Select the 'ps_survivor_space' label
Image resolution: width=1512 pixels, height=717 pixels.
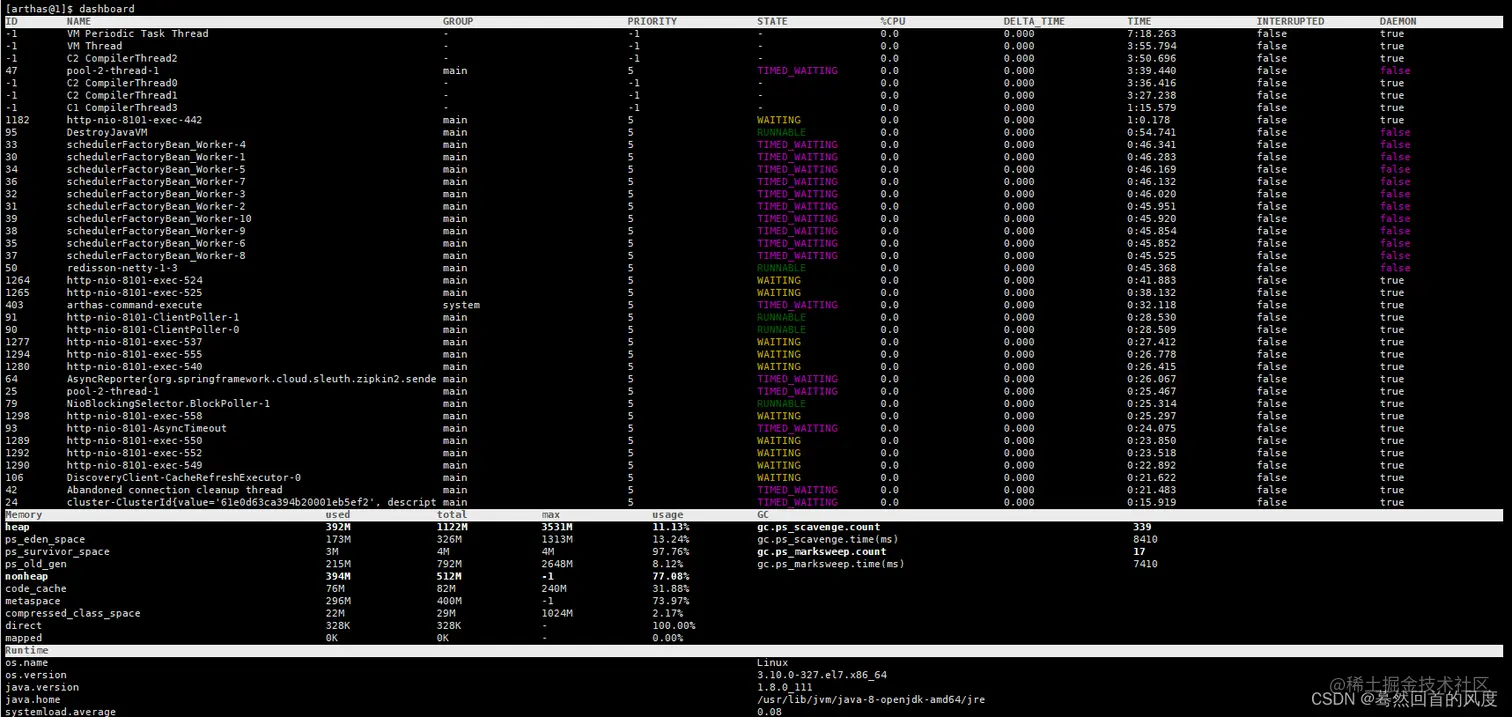coord(57,552)
